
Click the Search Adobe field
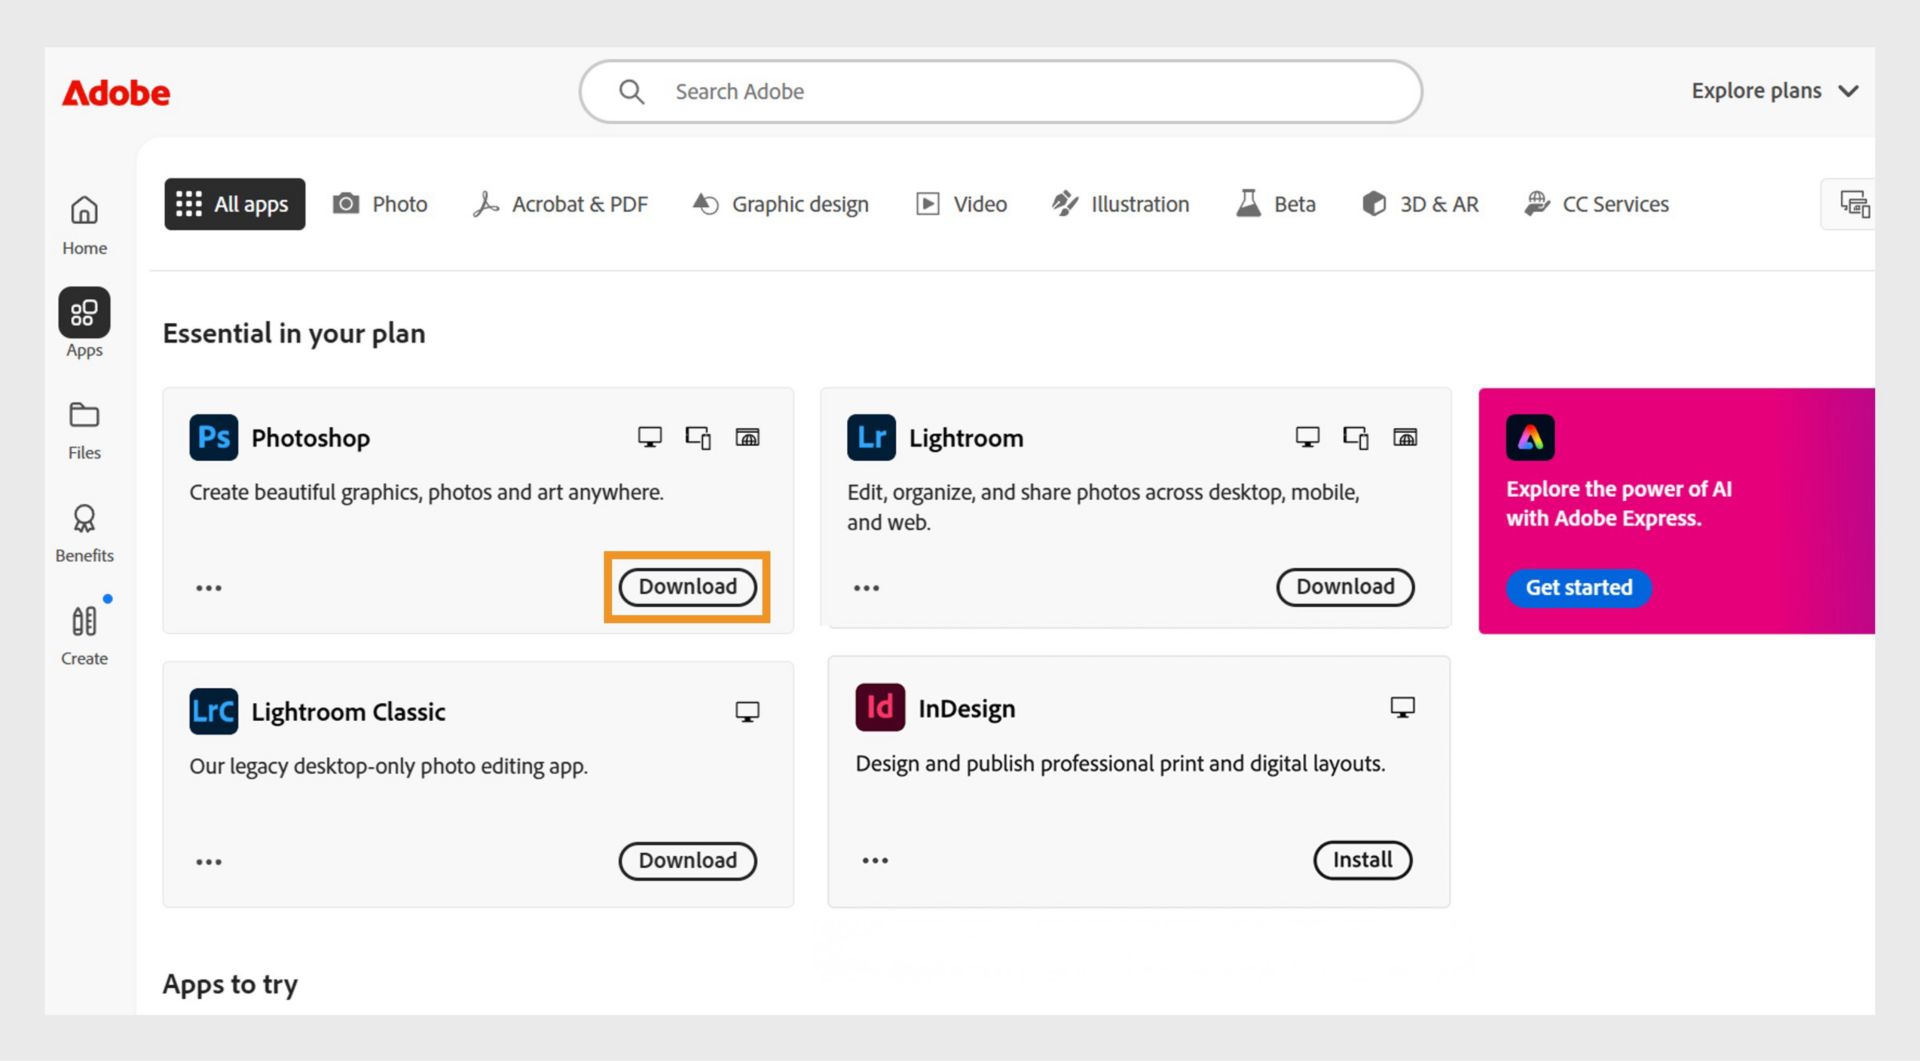coord(1000,92)
